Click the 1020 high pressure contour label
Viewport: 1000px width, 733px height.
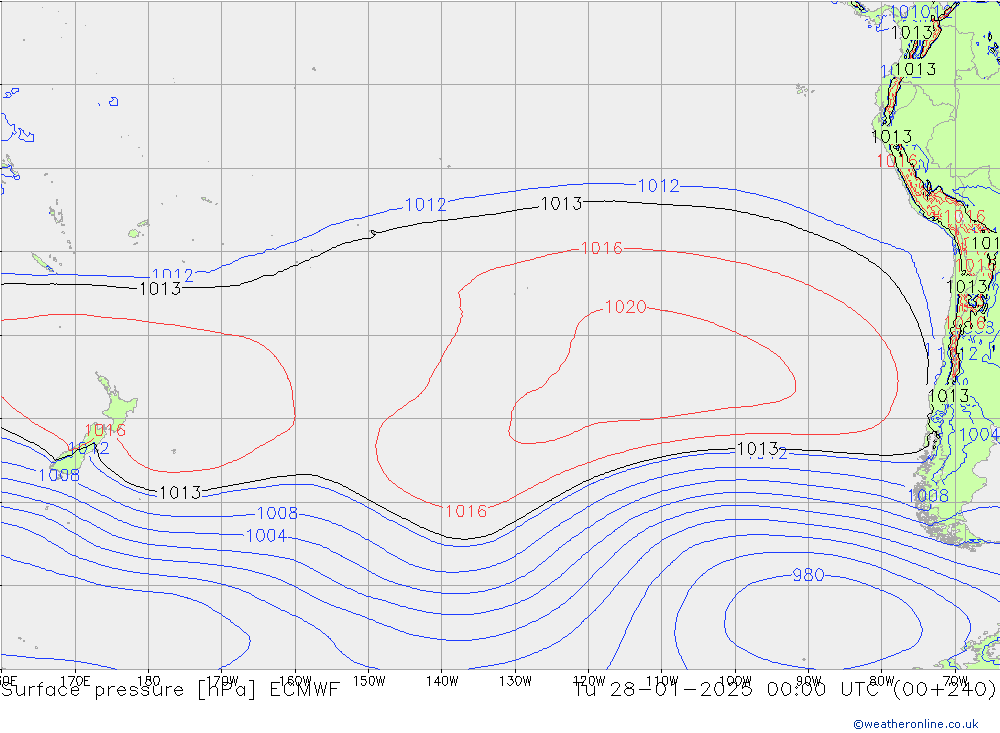625,307
